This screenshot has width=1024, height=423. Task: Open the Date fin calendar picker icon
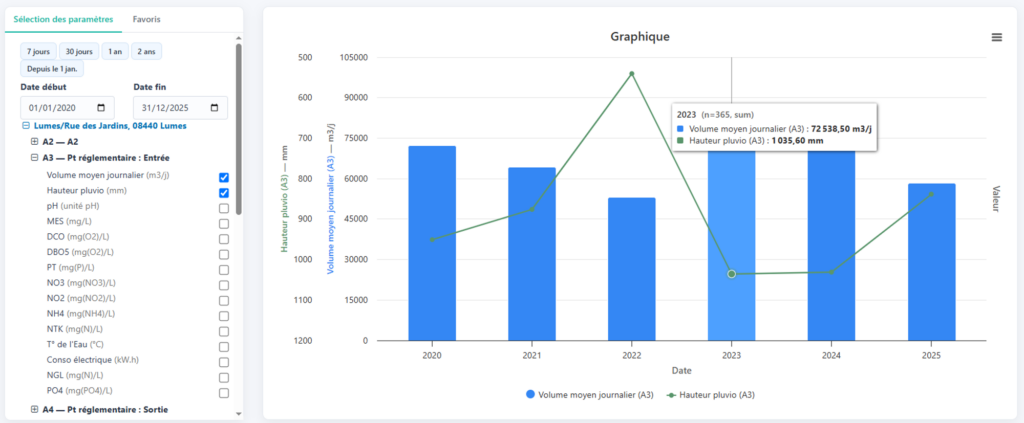pos(214,108)
